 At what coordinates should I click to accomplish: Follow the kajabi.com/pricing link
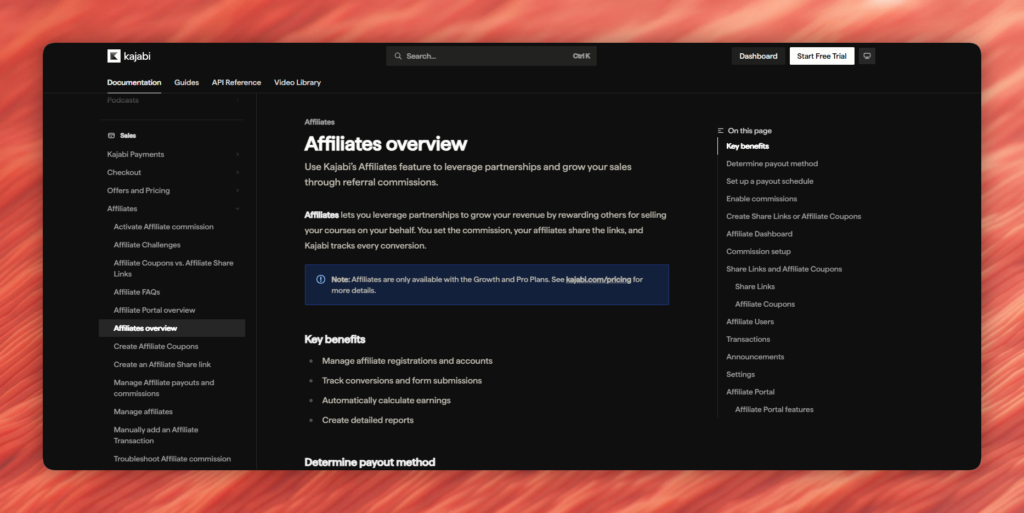coord(598,279)
